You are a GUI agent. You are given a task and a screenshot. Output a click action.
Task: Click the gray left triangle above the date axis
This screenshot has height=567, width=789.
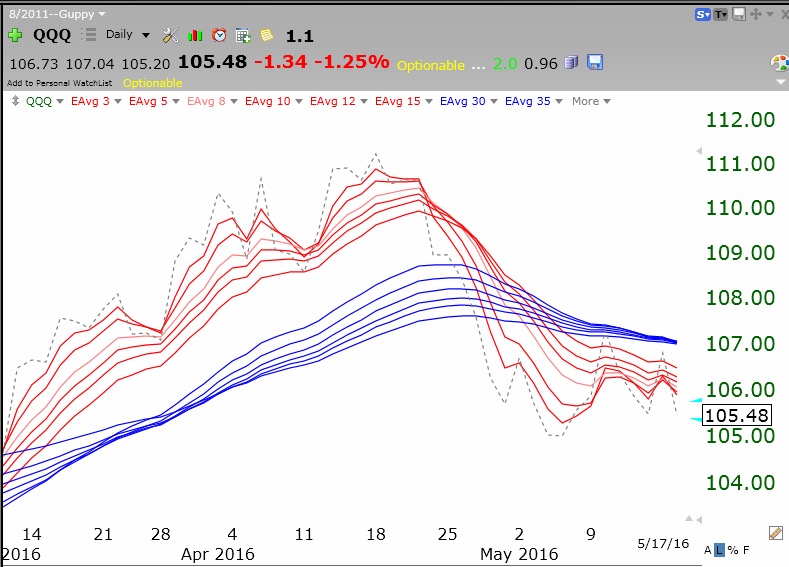pos(699,519)
